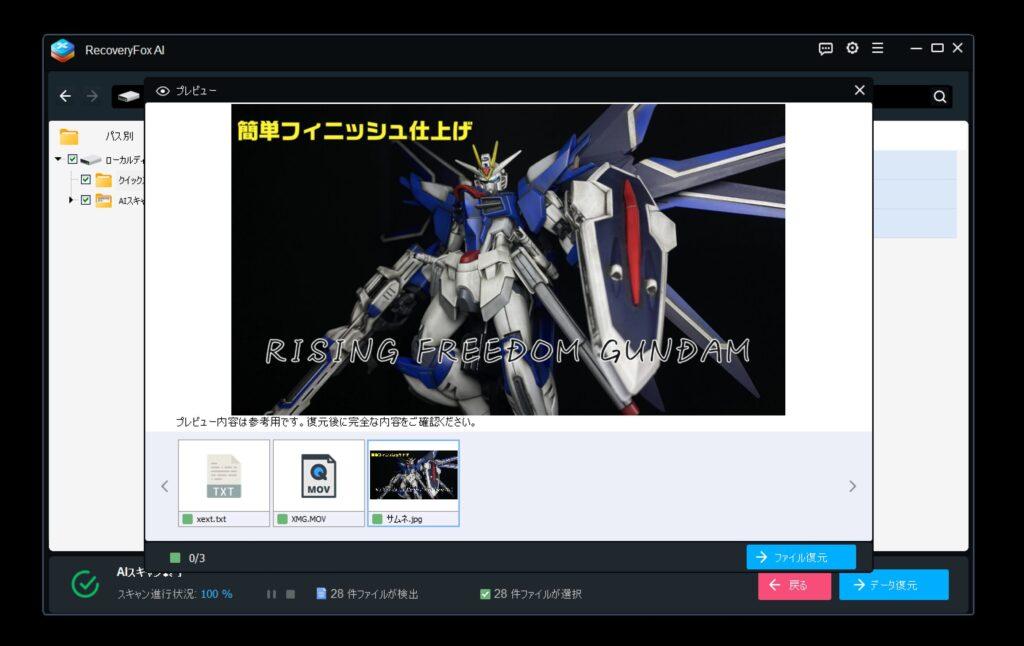Viewport: 1024px width, 646px height.
Task: Click the 100 % scan progress value
Action: pos(216,594)
